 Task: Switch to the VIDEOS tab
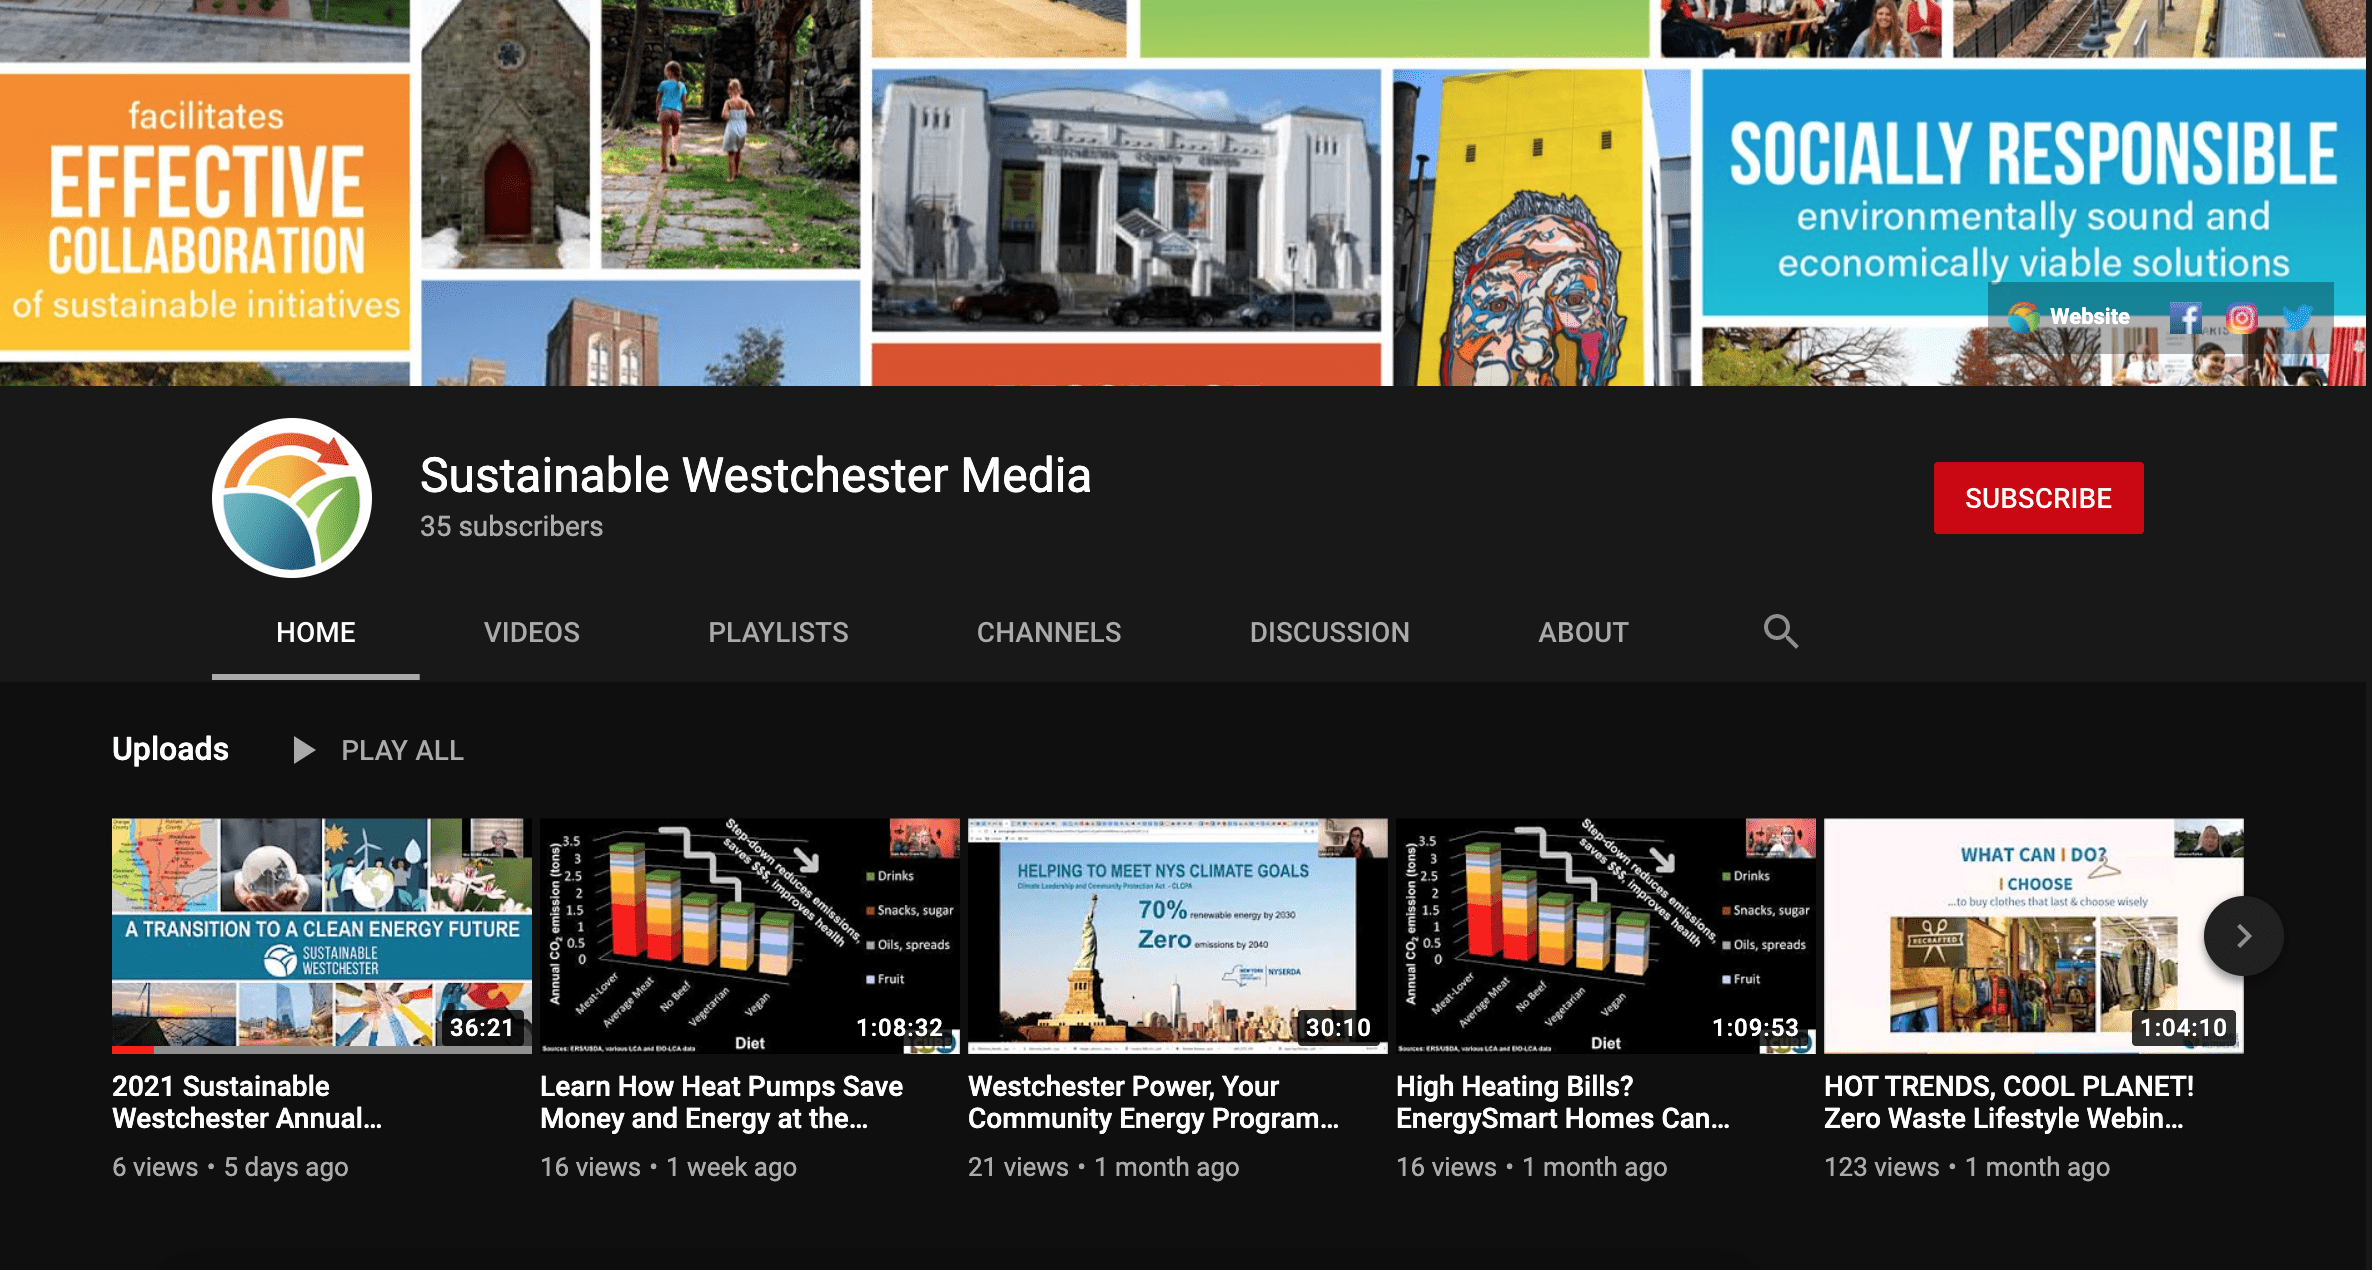point(532,633)
